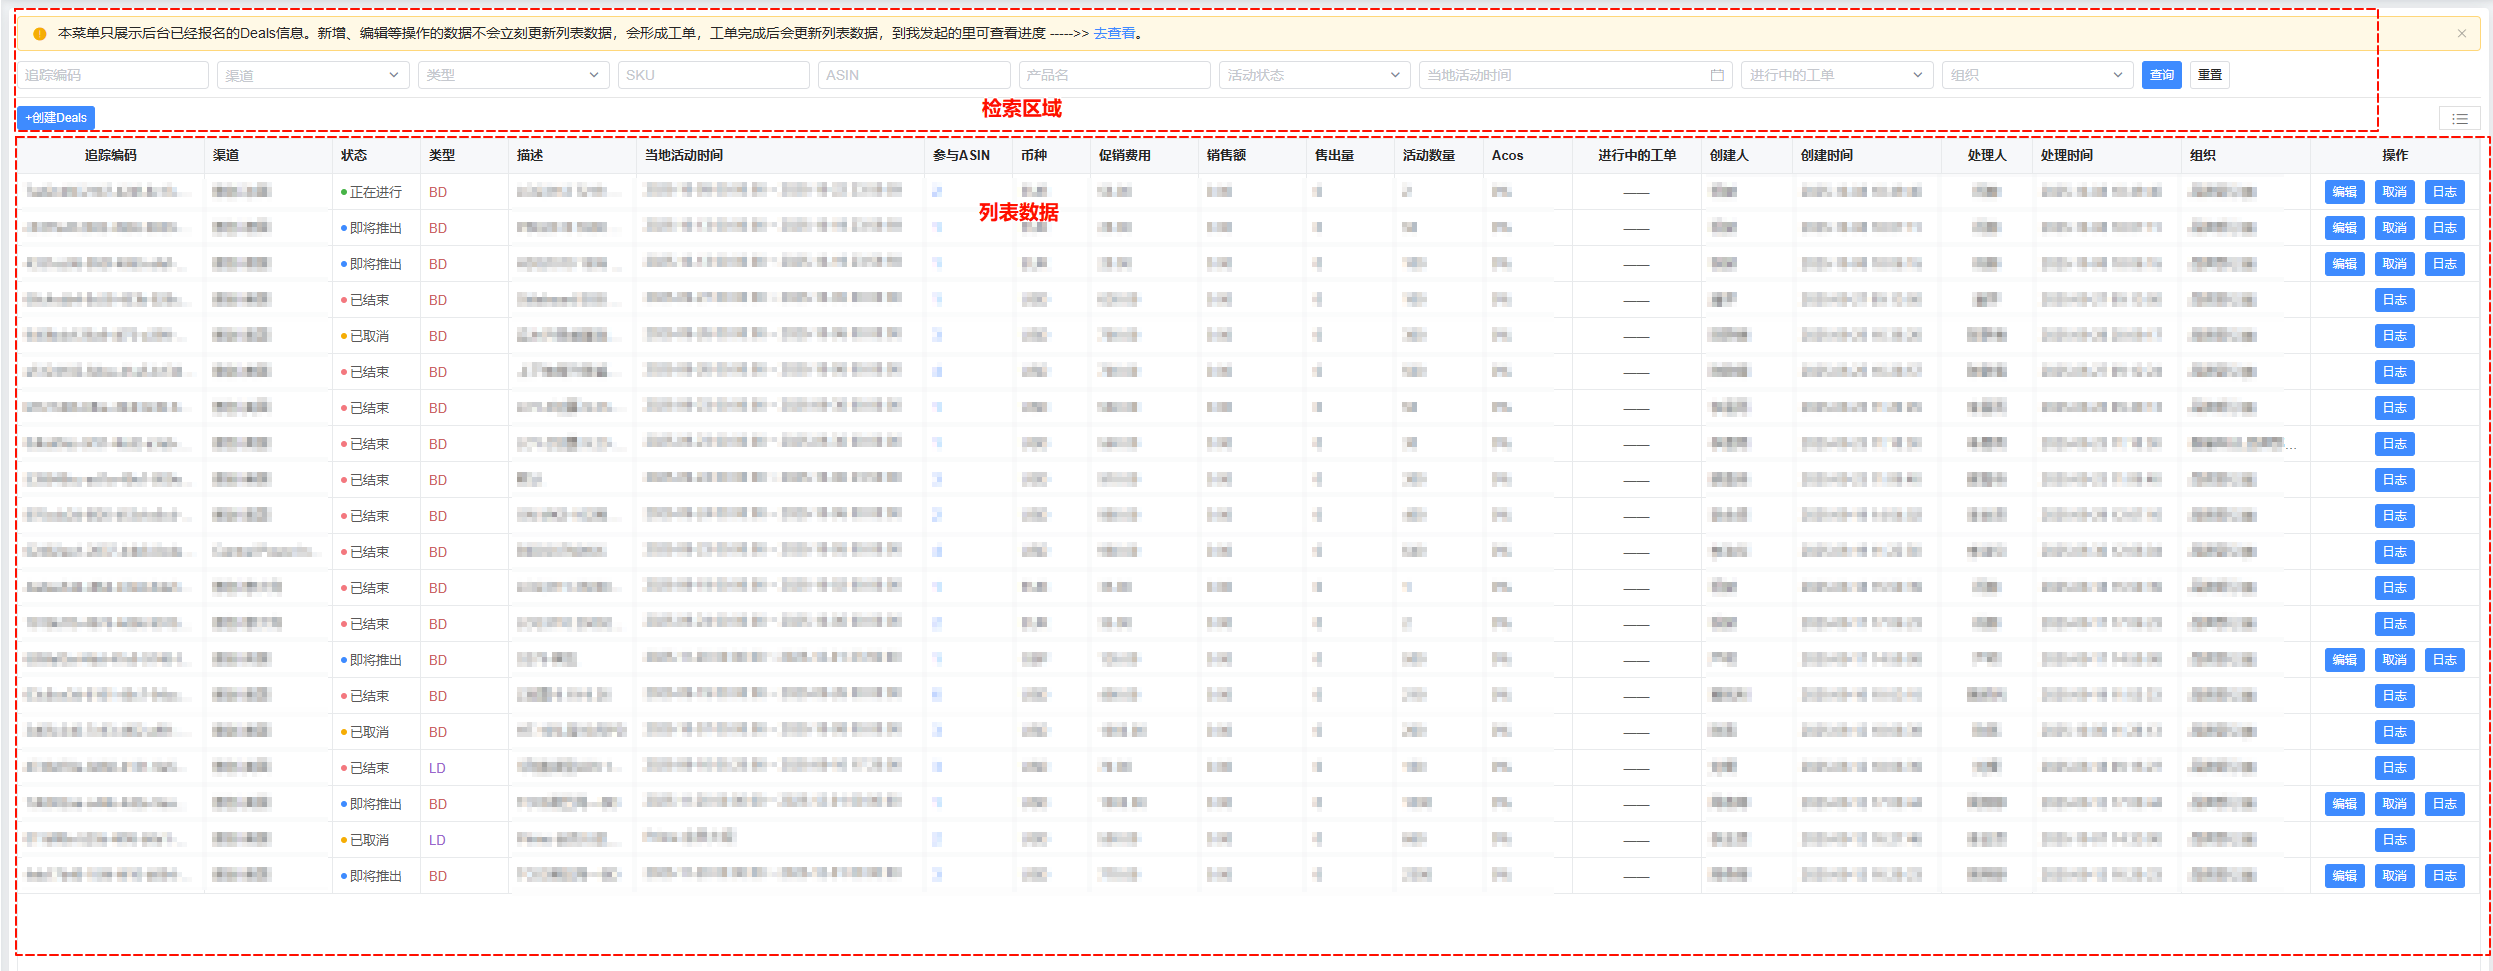Open the column settings list icon
The height and width of the screenshot is (971, 2493).
point(2459,119)
